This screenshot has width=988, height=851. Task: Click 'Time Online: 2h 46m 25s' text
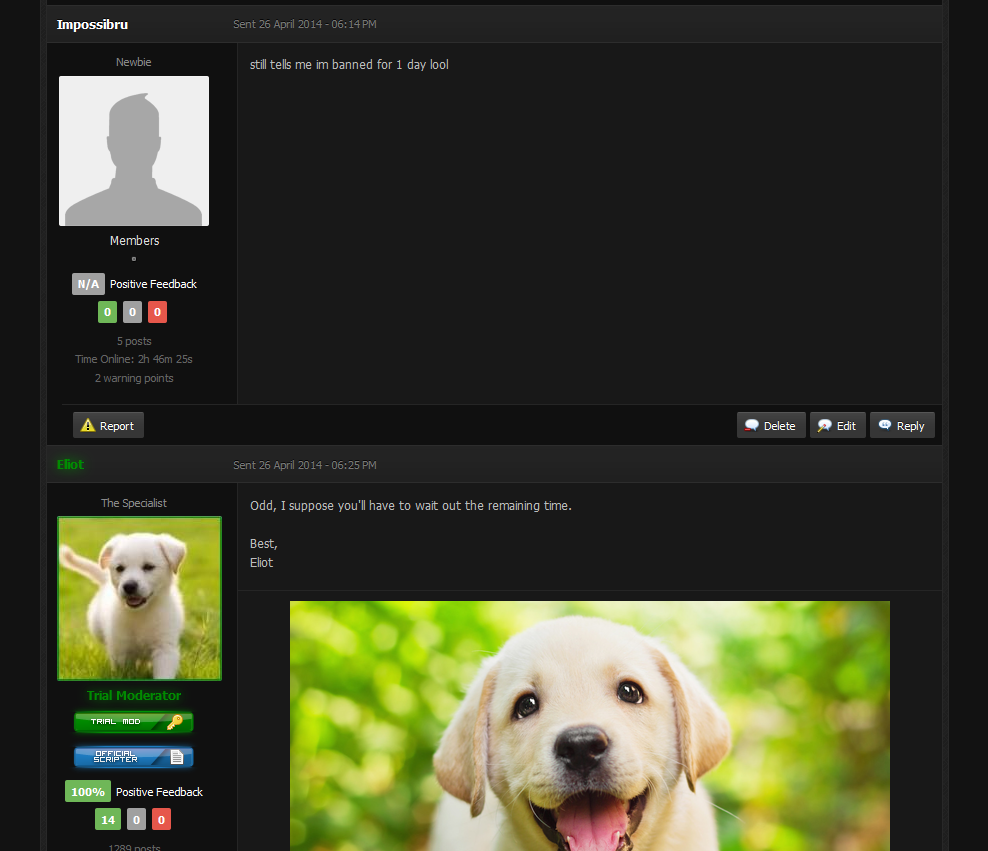tap(134, 359)
